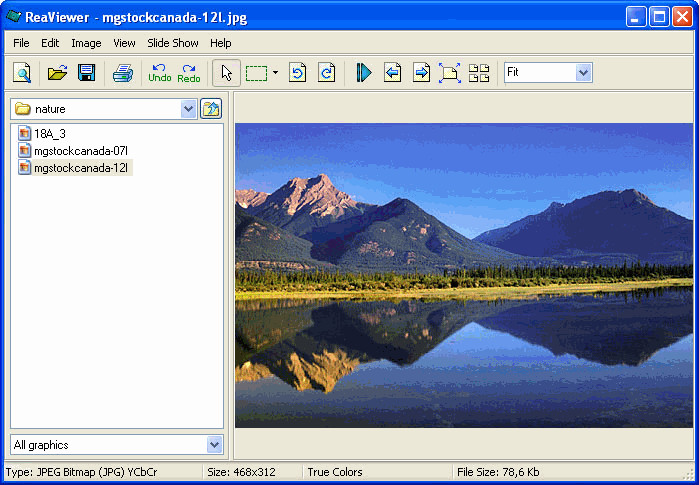Image resolution: width=699 pixels, height=485 pixels.
Task: Select file 18A_3 in list
Action: pyautogui.click(x=50, y=133)
